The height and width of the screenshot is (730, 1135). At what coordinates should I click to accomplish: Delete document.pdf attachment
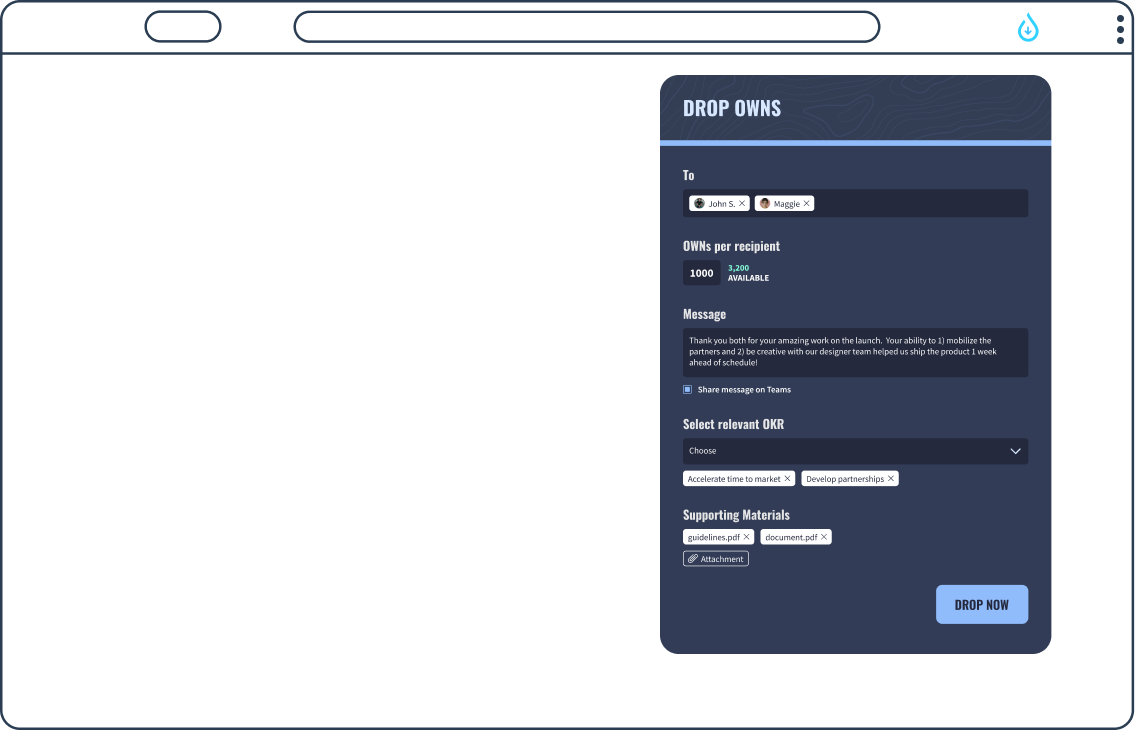point(824,537)
